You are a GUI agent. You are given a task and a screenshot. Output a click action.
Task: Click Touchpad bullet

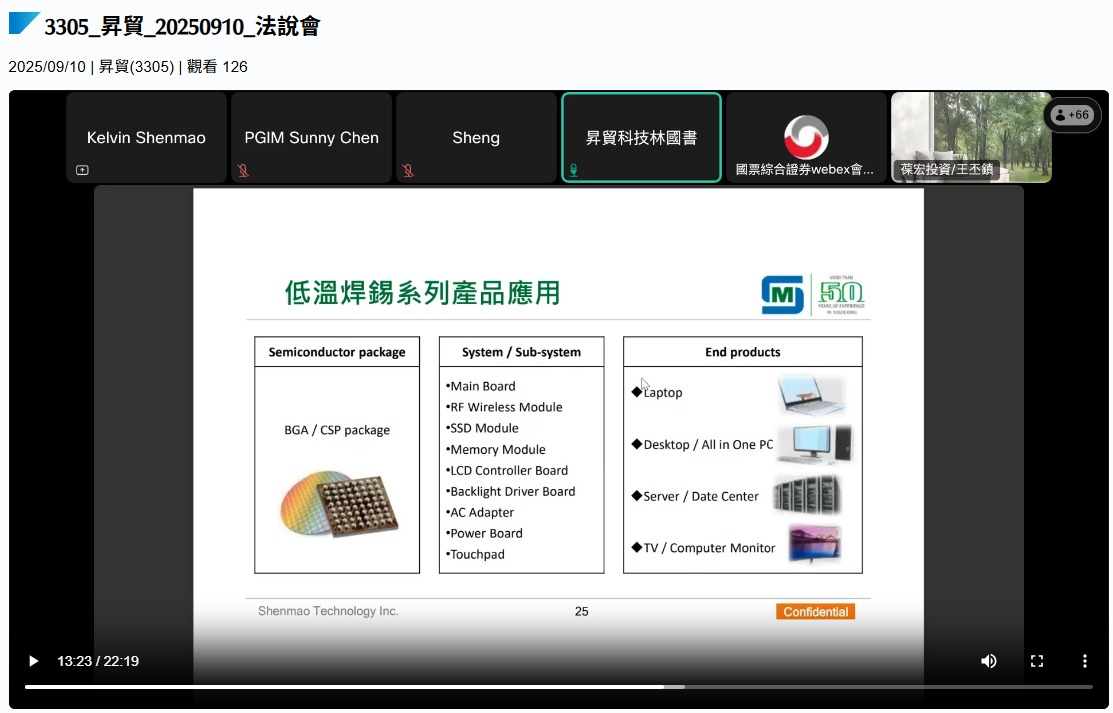click(x=475, y=555)
